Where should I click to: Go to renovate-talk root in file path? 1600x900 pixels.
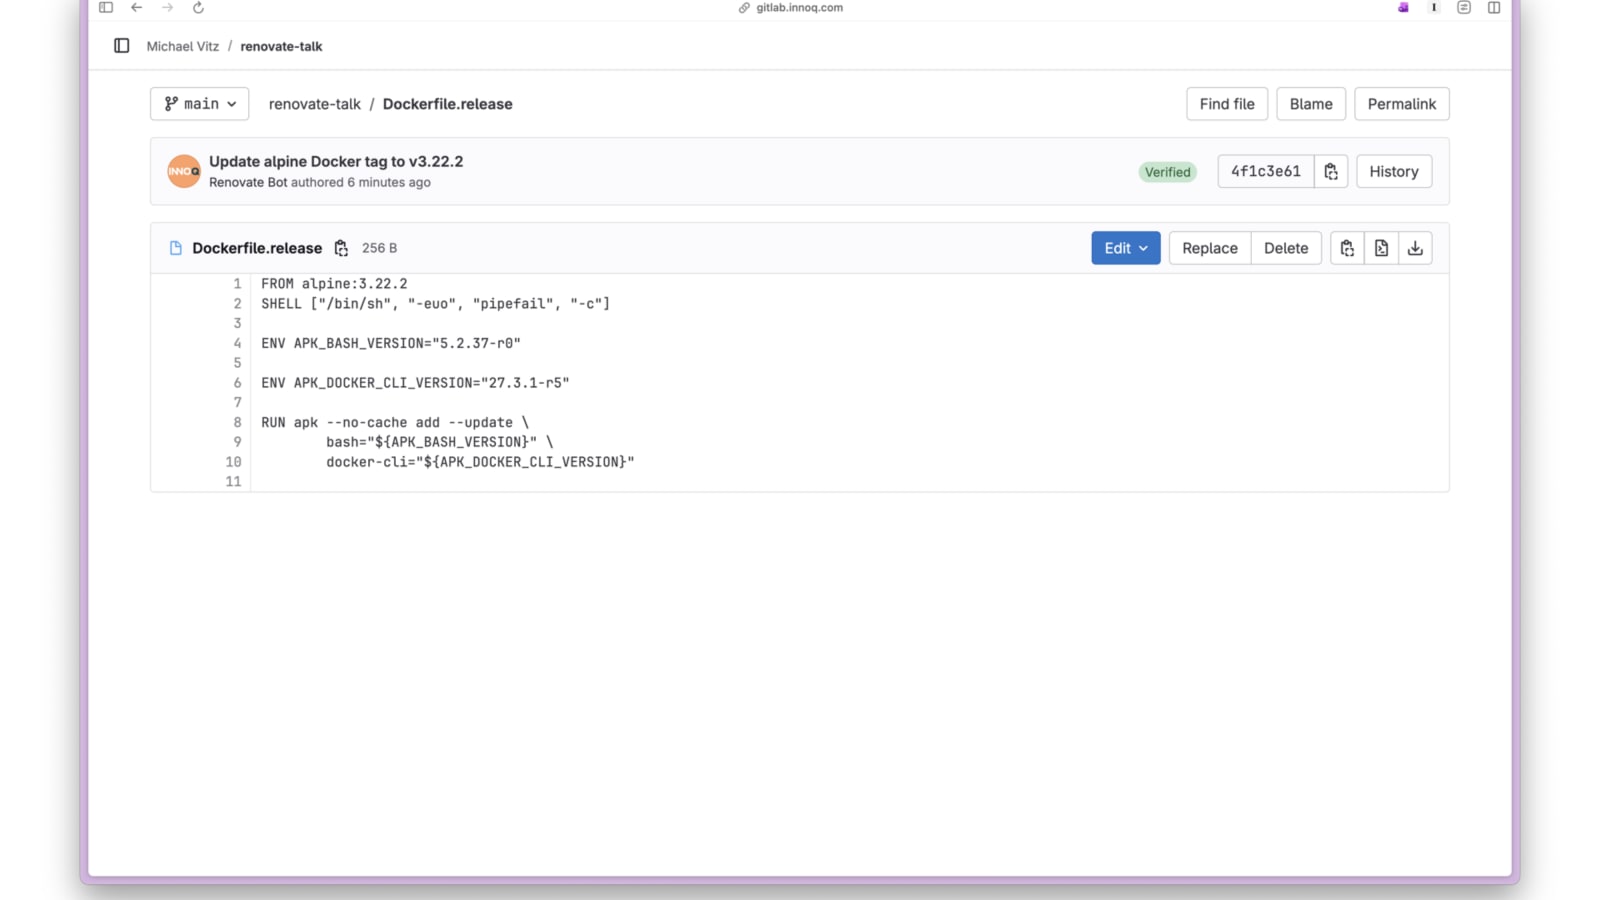click(x=315, y=104)
